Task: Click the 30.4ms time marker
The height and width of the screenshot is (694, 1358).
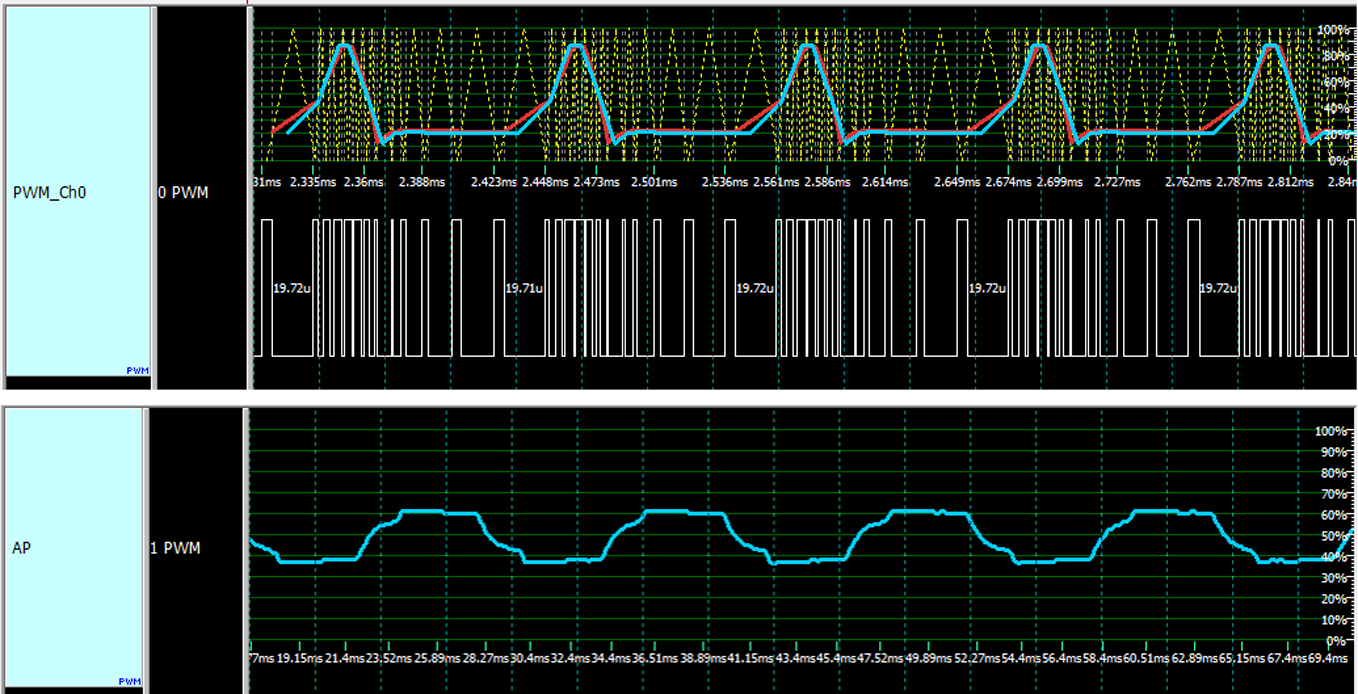Action: (529, 659)
